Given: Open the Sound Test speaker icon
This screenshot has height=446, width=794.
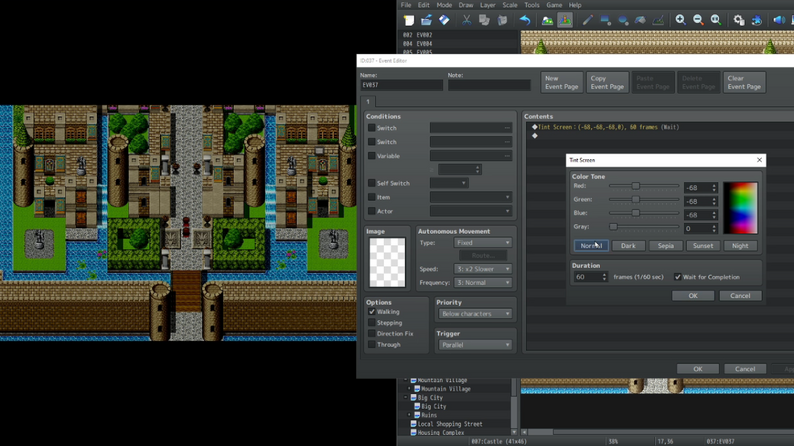Looking at the screenshot, I should [779, 20].
